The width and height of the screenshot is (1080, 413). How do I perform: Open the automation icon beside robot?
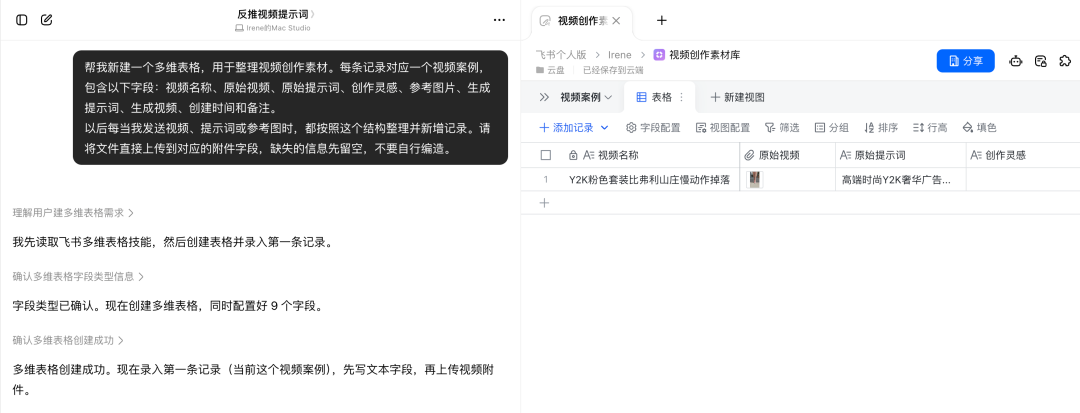(1041, 61)
